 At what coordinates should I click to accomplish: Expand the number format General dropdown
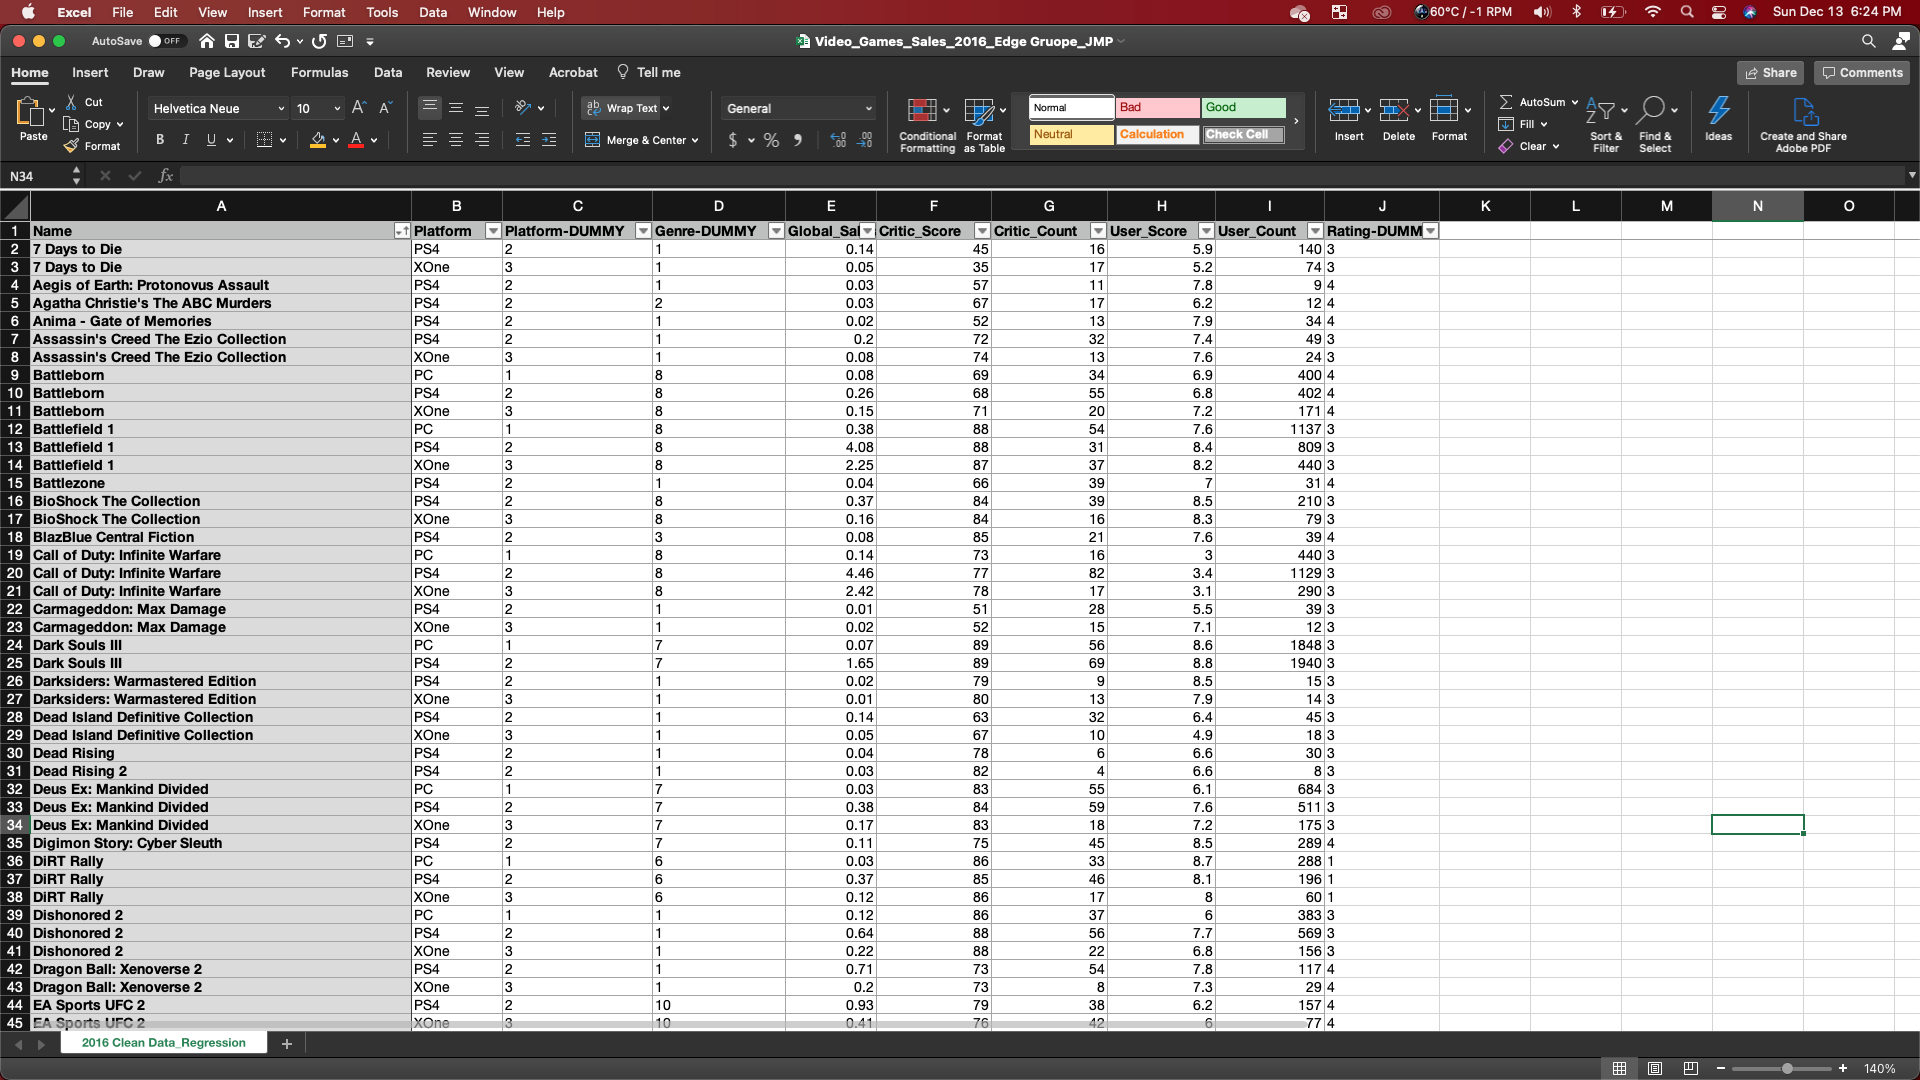coord(868,108)
